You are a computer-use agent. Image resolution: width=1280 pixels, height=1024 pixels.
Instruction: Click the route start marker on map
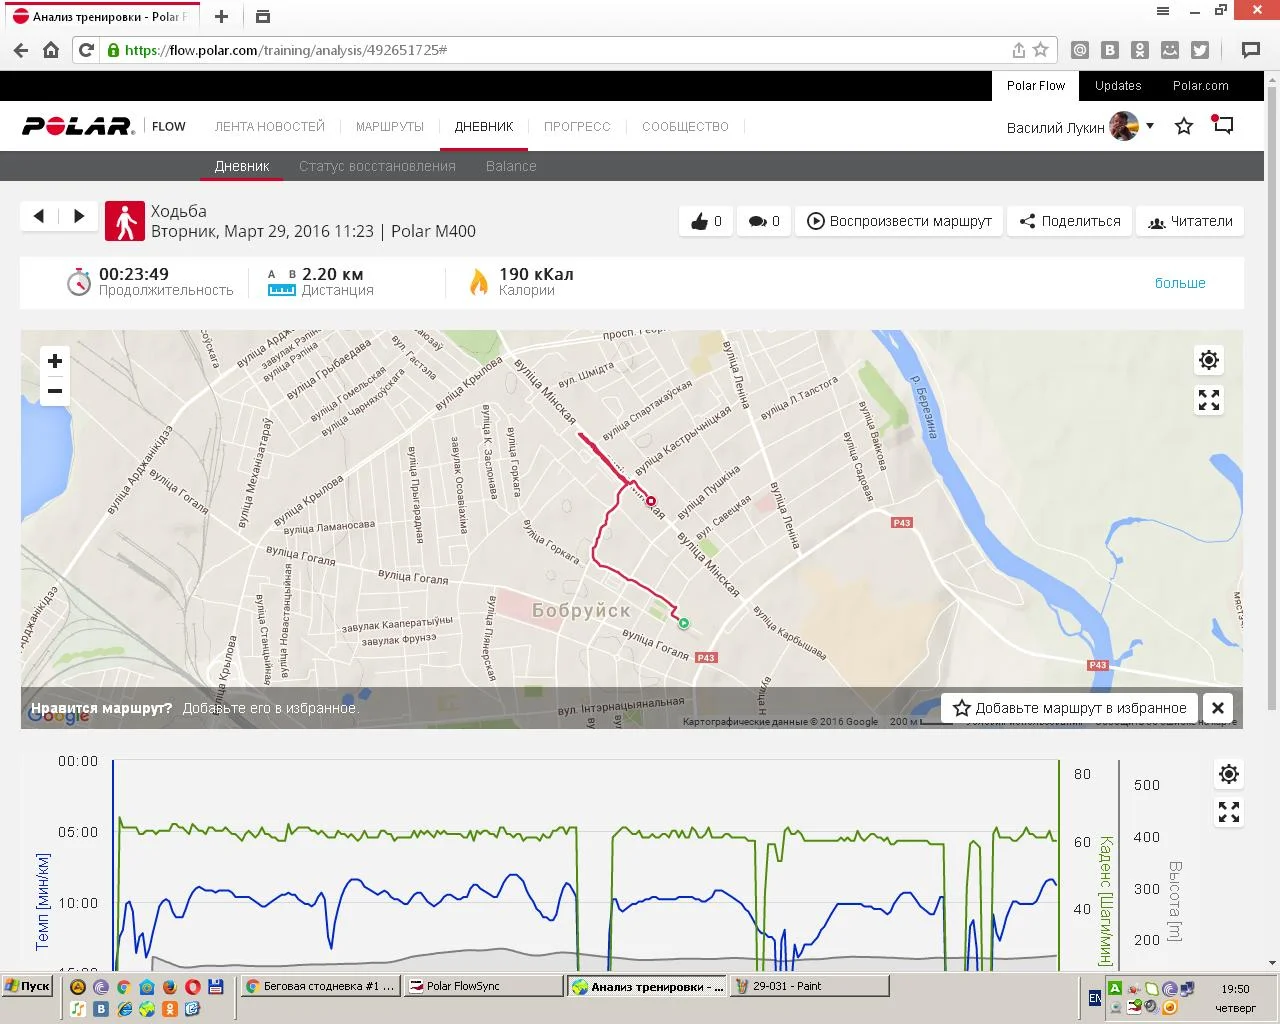684,623
